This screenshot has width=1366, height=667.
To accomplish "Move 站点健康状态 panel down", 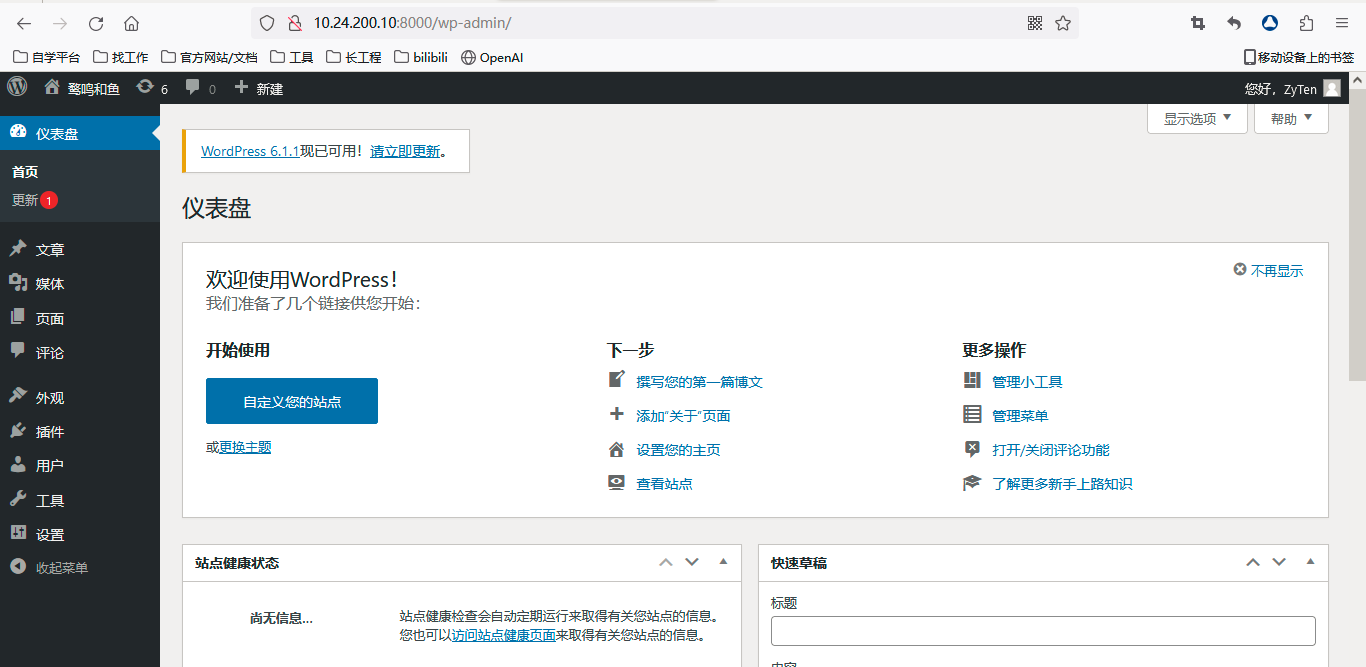I will 692,562.
